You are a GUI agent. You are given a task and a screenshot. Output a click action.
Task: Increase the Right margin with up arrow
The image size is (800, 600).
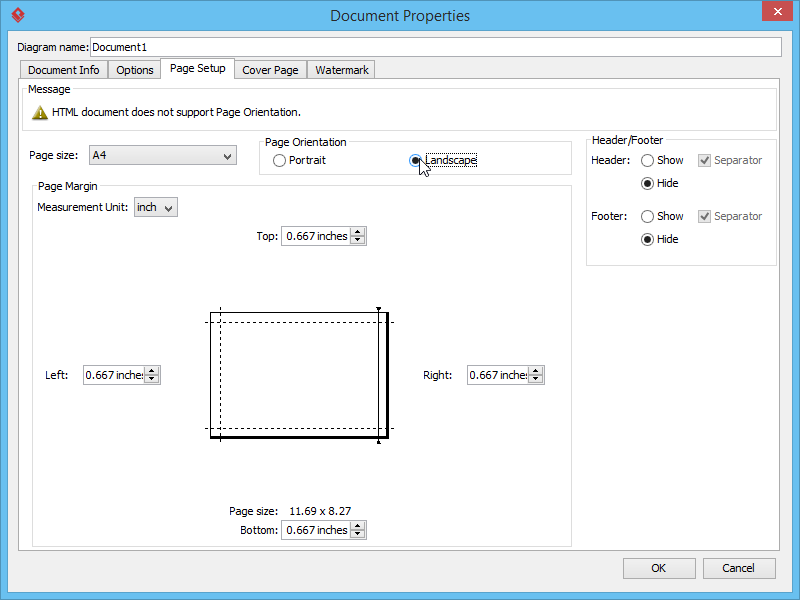(536, 371)
